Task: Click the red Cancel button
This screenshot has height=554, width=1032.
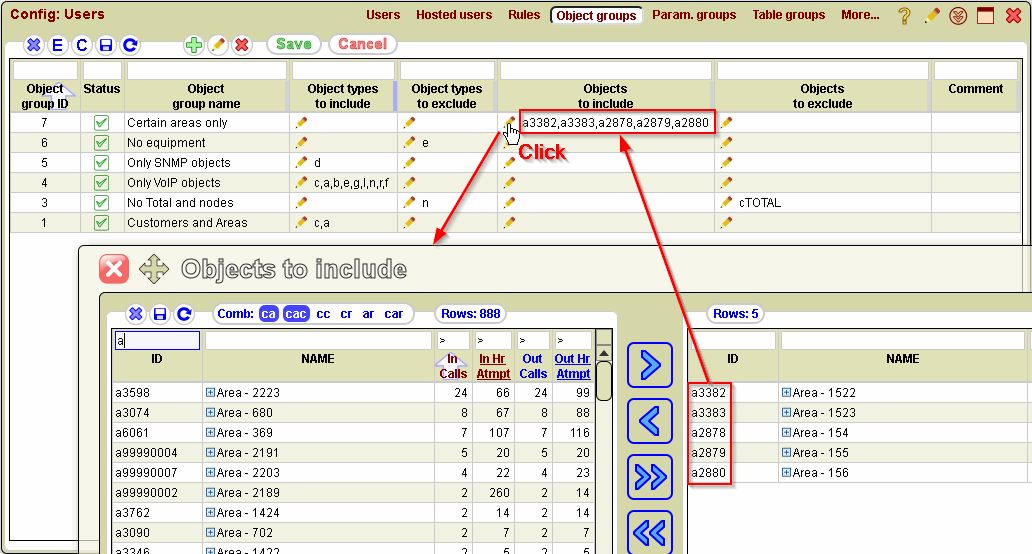Action: (x=363, y=44)
